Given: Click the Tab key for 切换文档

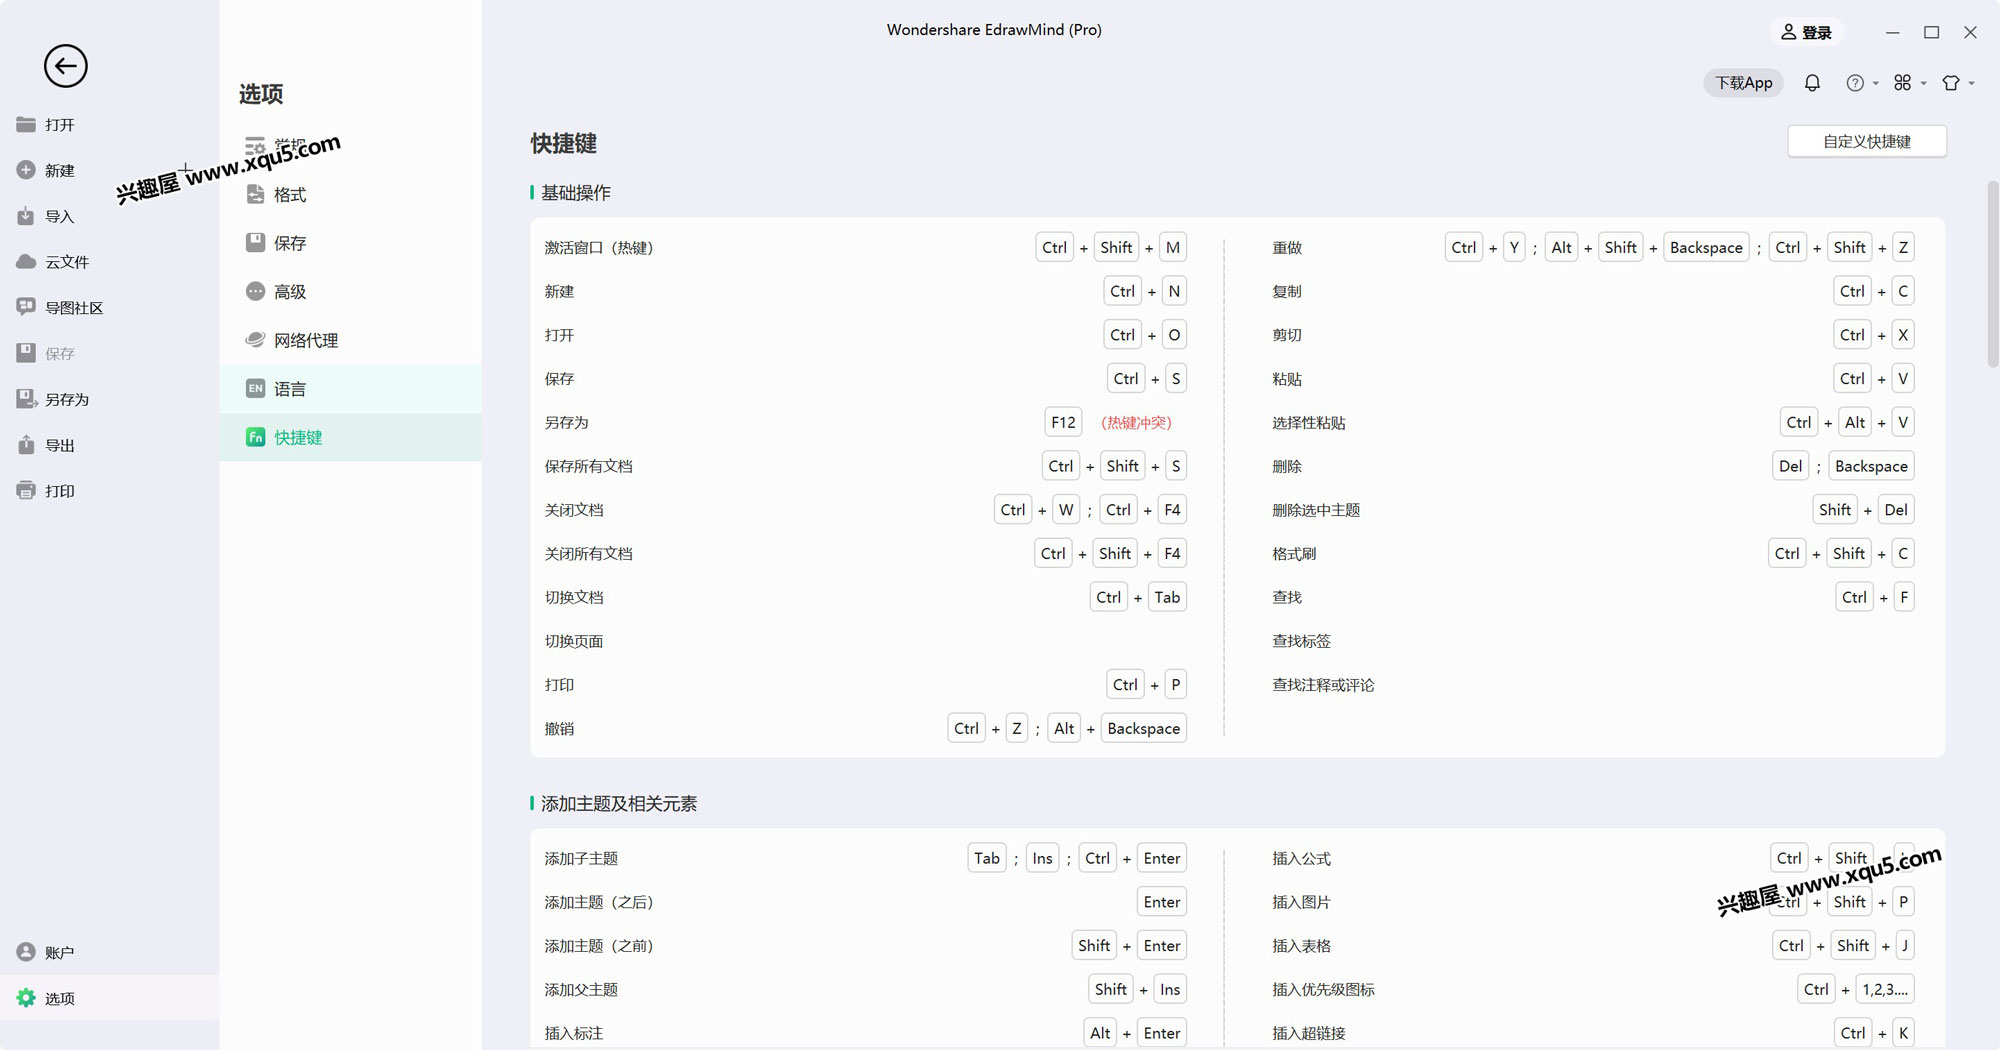Looking at the screenshot, I should [x=1167, y=597].
